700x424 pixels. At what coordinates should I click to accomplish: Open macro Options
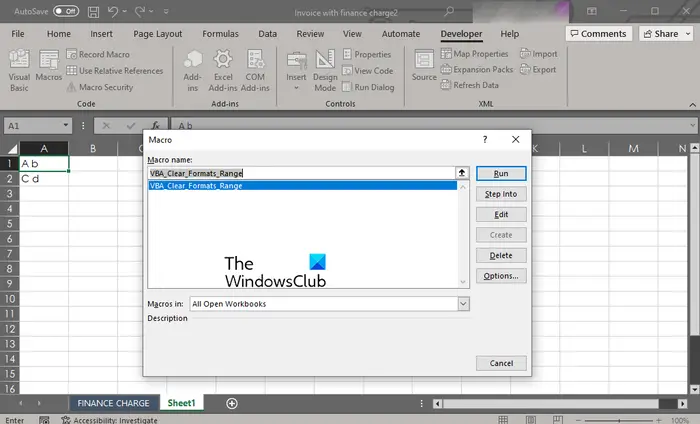pos(501,276)
